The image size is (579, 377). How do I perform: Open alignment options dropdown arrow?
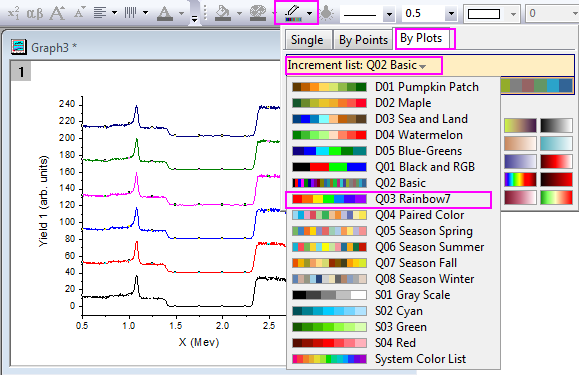(x=114, y=13)
